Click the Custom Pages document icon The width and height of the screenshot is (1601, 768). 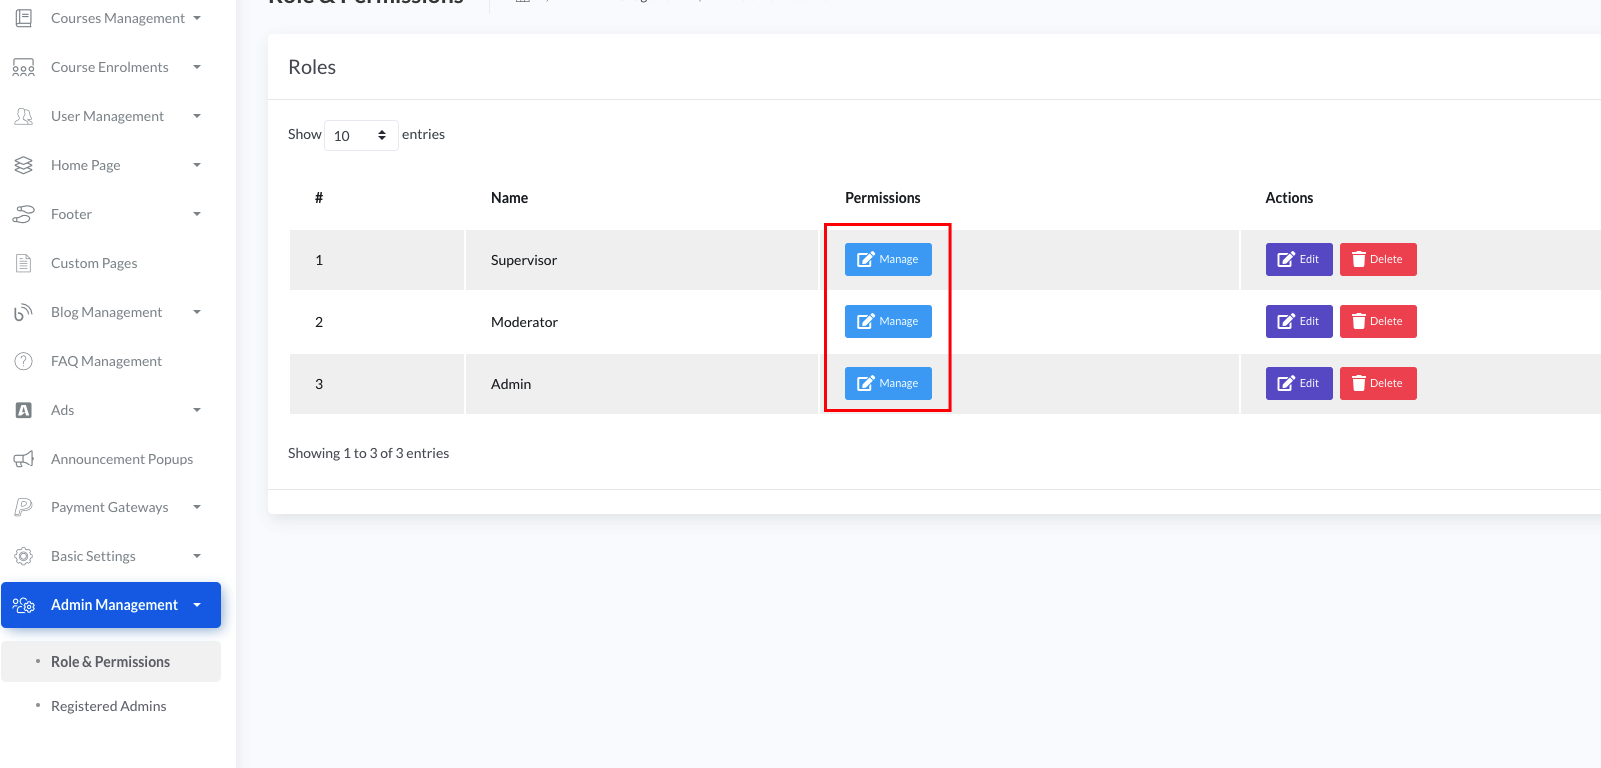click(23, 263)
